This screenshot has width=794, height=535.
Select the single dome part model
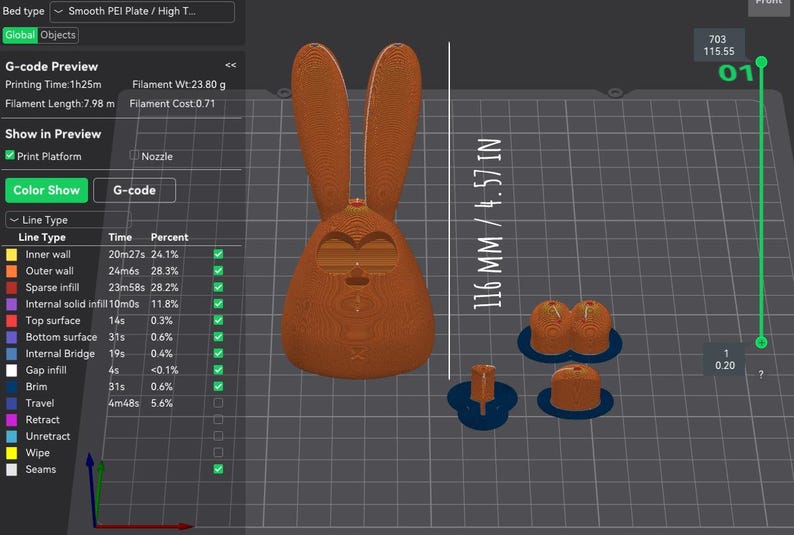coord(575,390)
